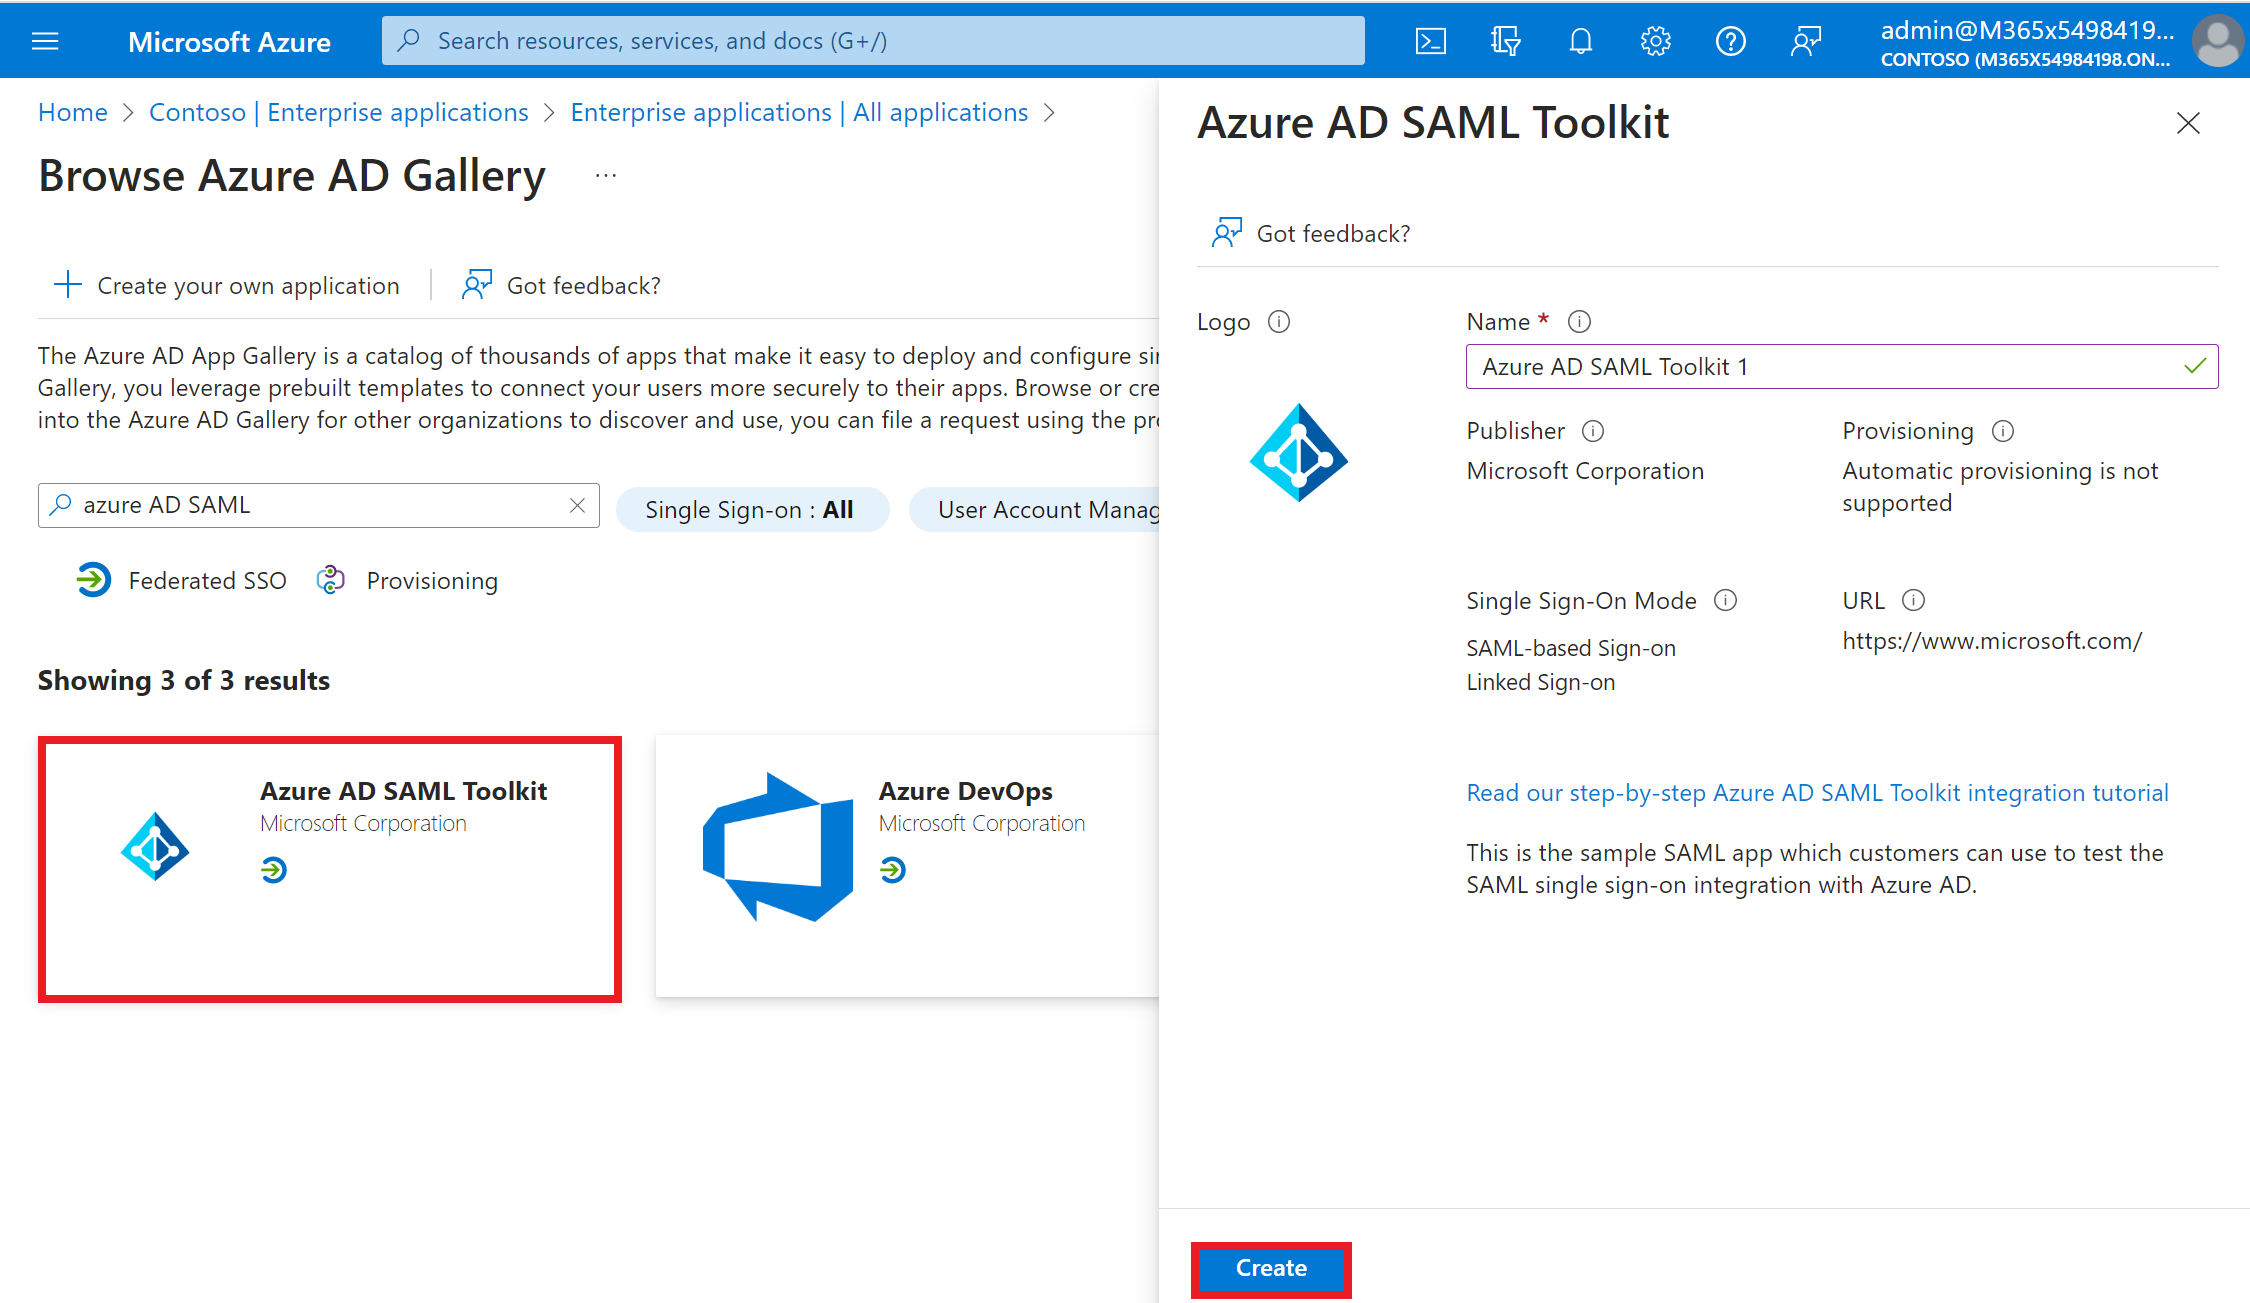Open the ellipsis menu beside Browse Azure AD Gallery
The height and width of the screenshot is (1303, 2250).
click(x=605, y=176)
